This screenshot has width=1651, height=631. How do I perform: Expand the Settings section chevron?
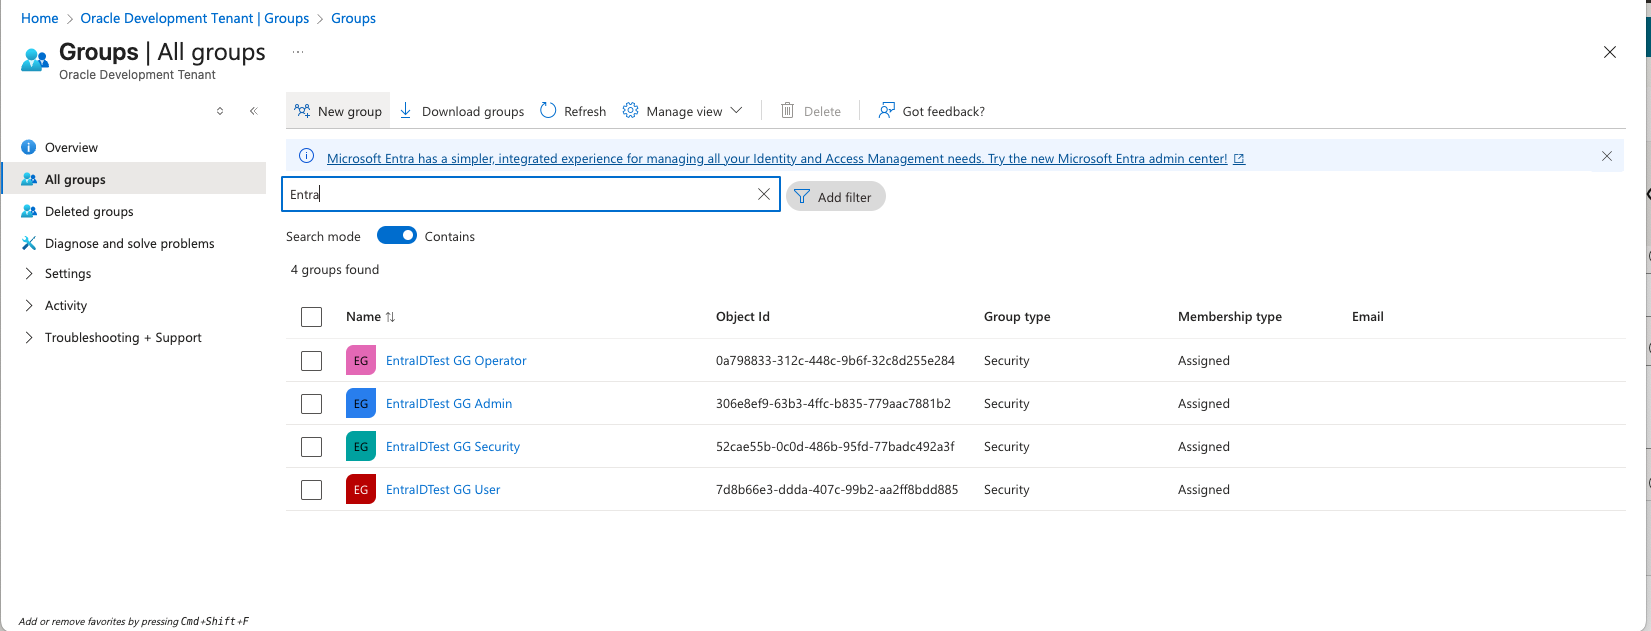tap(29, 273)
